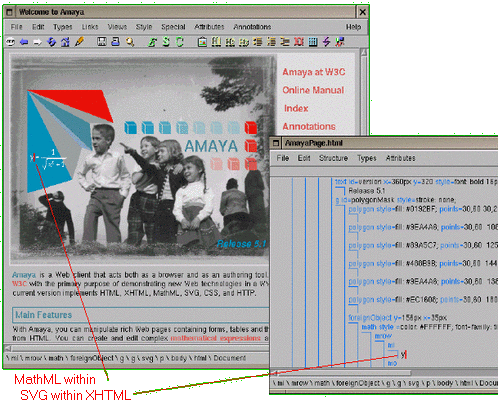
Task: Apply strong style with the green S icon
Action: [166, 42]
